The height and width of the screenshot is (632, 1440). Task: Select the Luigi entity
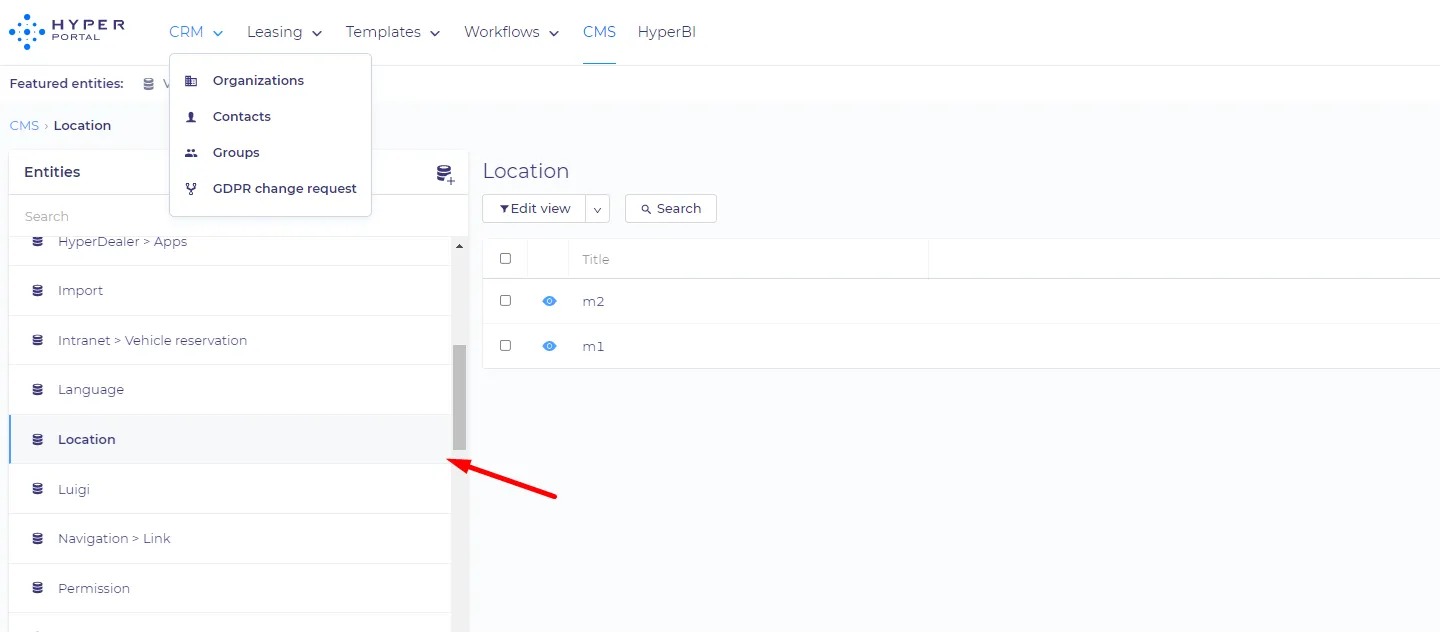(x=230, y=490)
